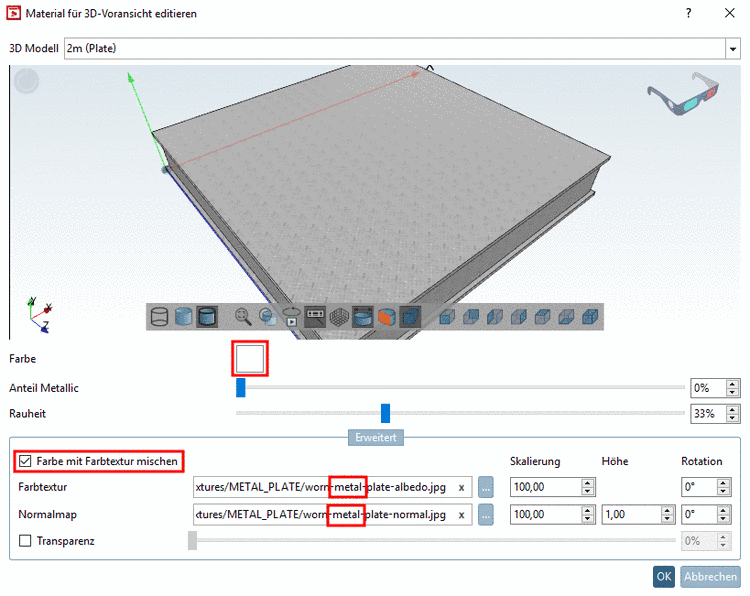Click the Anteil Metallic slider handle
The height and width of the screenshot is (596, 750).
241,387
